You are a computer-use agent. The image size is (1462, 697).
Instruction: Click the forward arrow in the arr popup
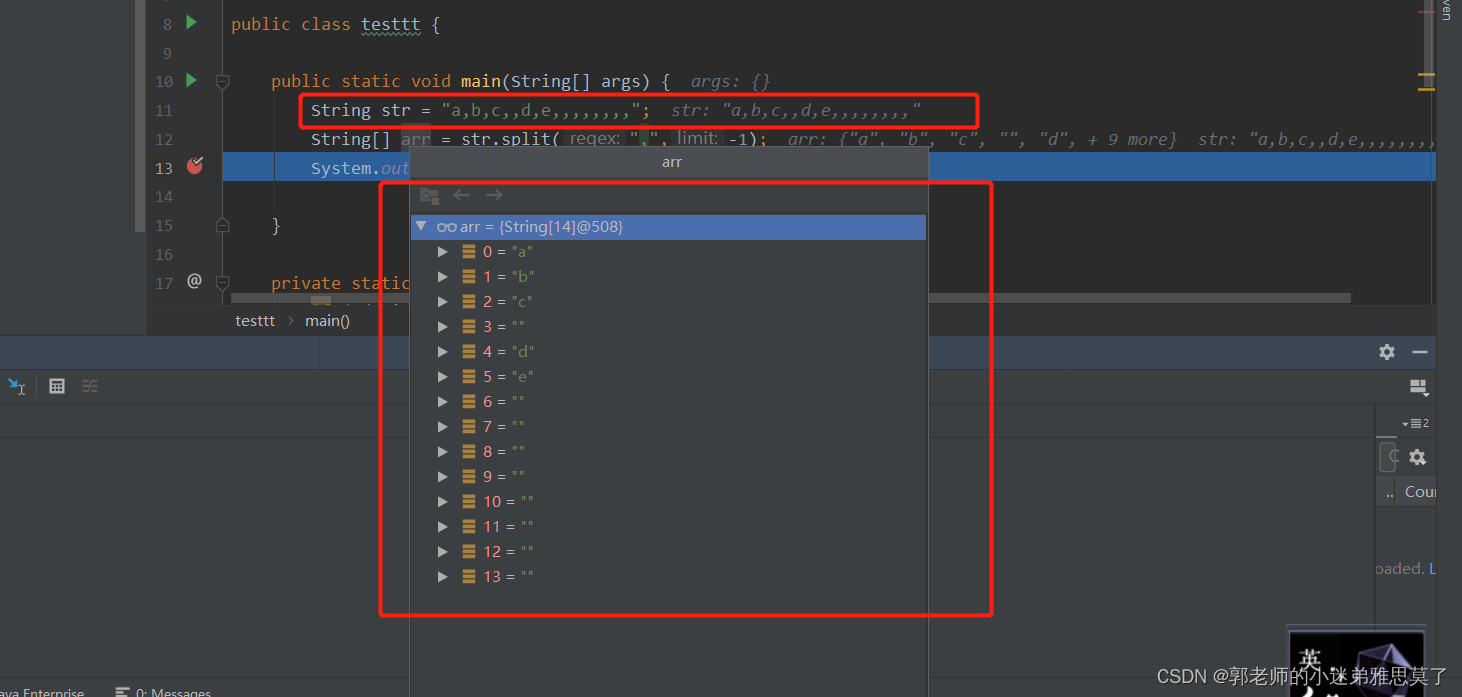[x=493, y=195]
